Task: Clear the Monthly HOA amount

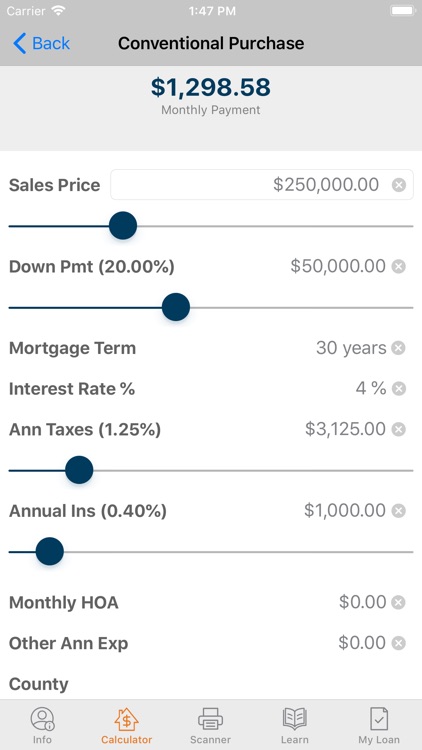Action: pyautogui.click(x=399, y=602)
